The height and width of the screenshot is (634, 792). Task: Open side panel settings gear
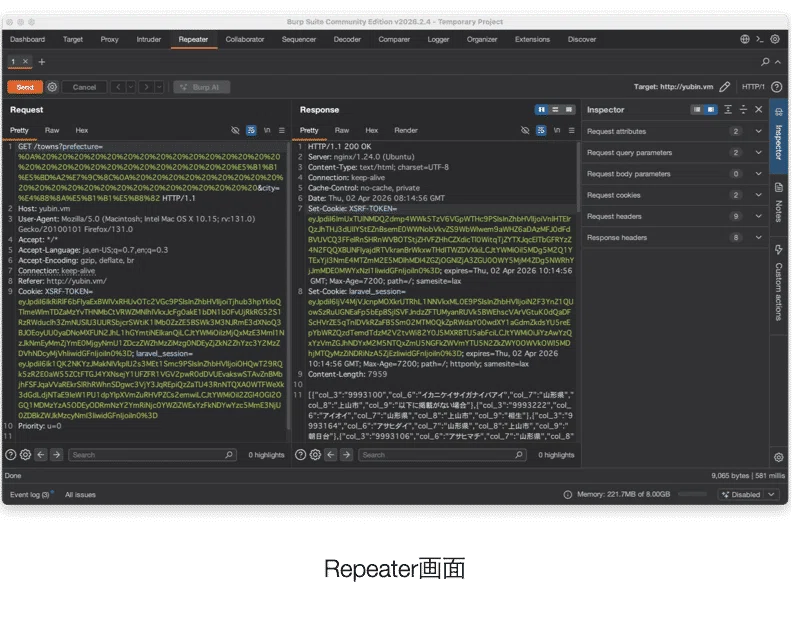pyautogui.click(x=778, y=457)
